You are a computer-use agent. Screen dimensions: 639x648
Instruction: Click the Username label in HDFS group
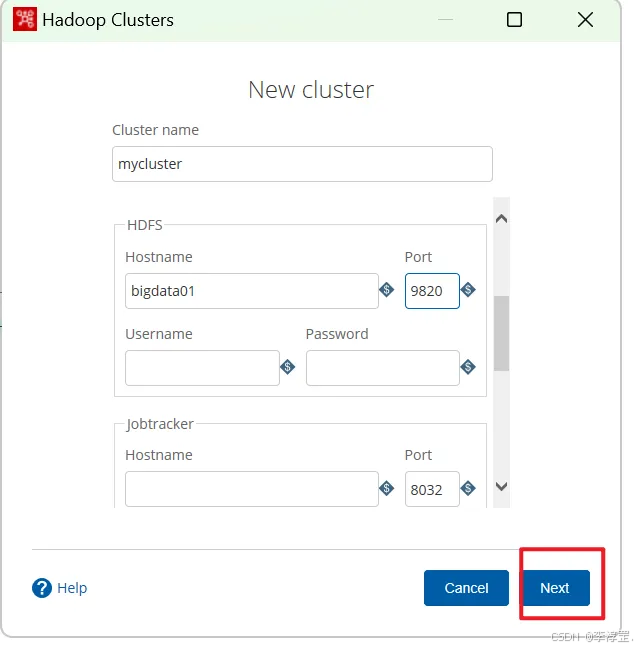(159, 334)
